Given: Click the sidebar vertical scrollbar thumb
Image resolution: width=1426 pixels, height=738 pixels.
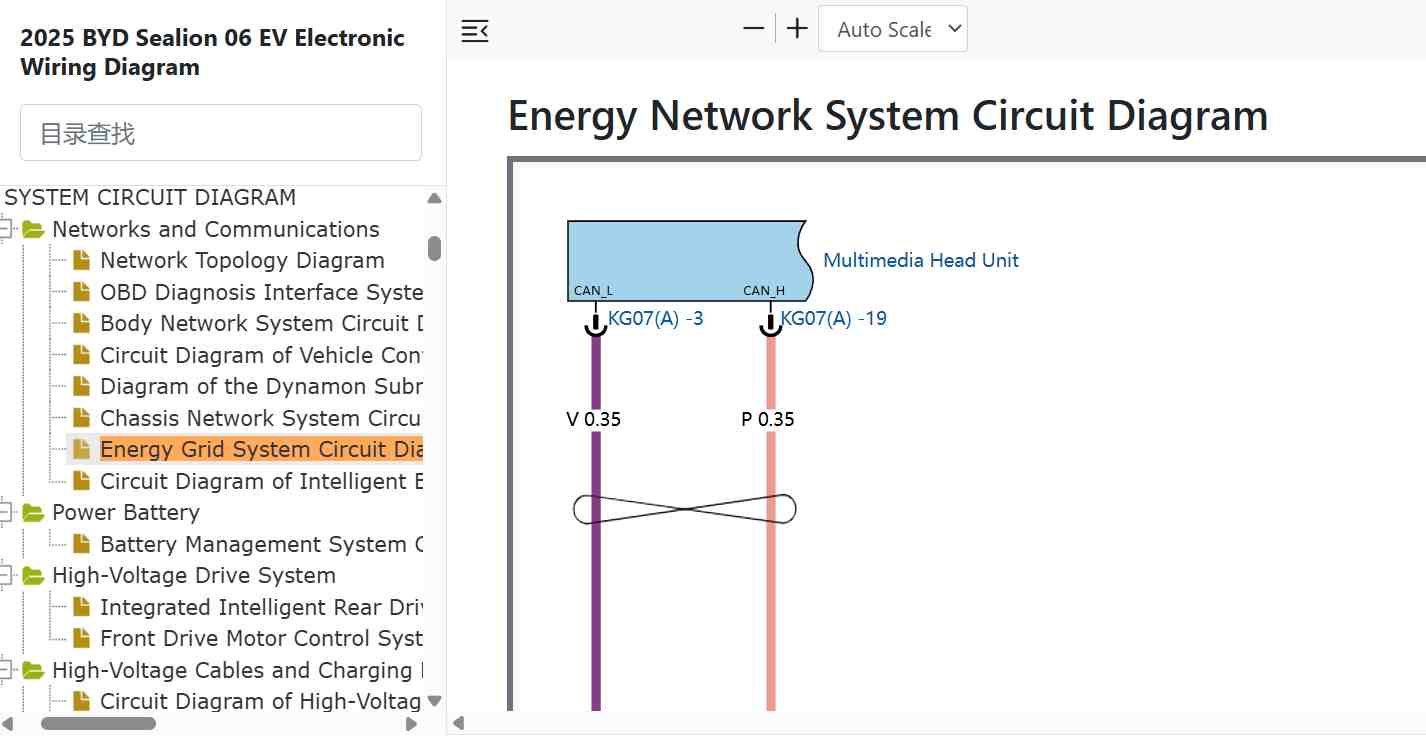Looking at the screenshot, I should (434, 248).
